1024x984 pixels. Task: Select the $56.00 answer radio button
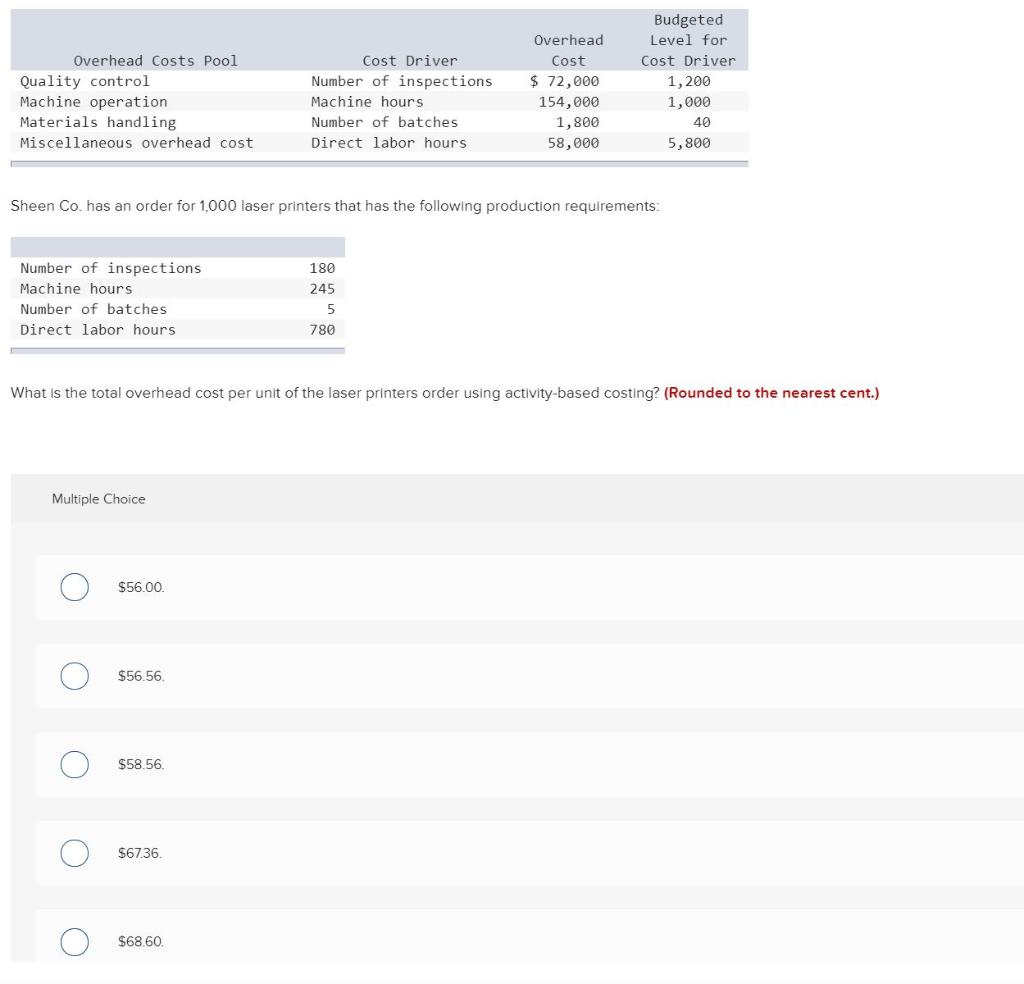(x=74, y=587)
